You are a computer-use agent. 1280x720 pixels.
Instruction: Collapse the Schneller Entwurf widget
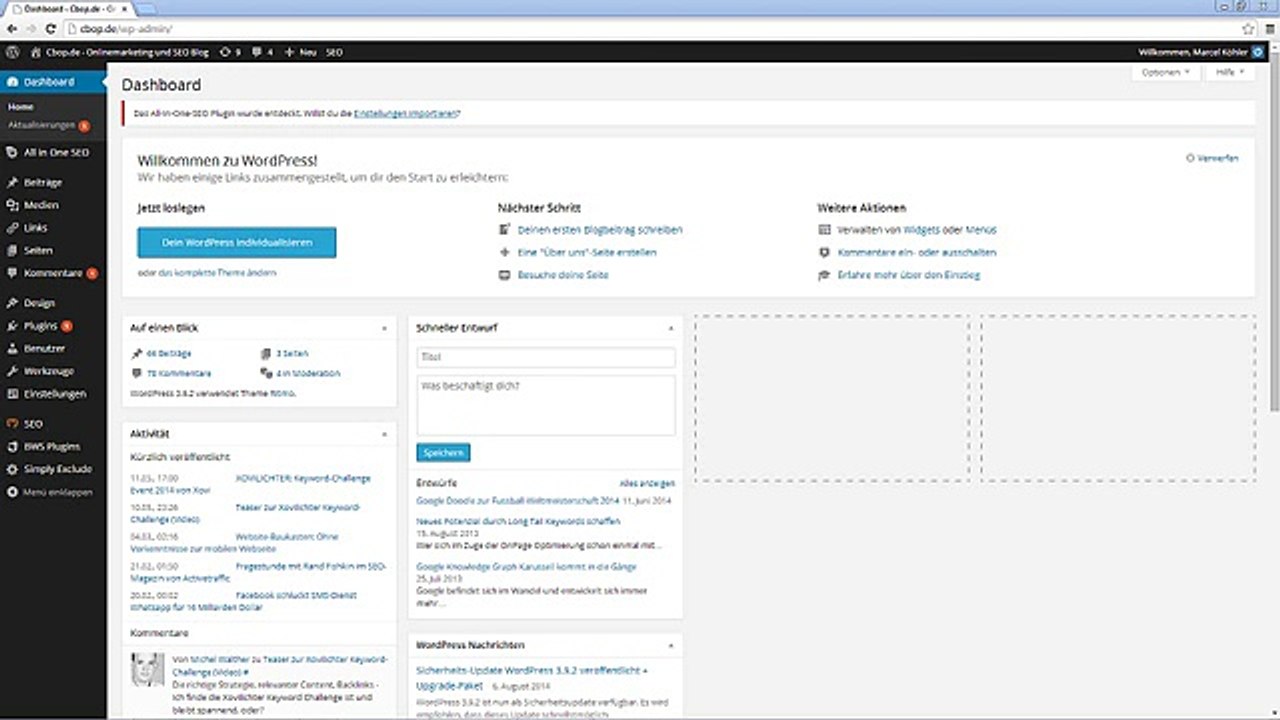tap(671, 328)
